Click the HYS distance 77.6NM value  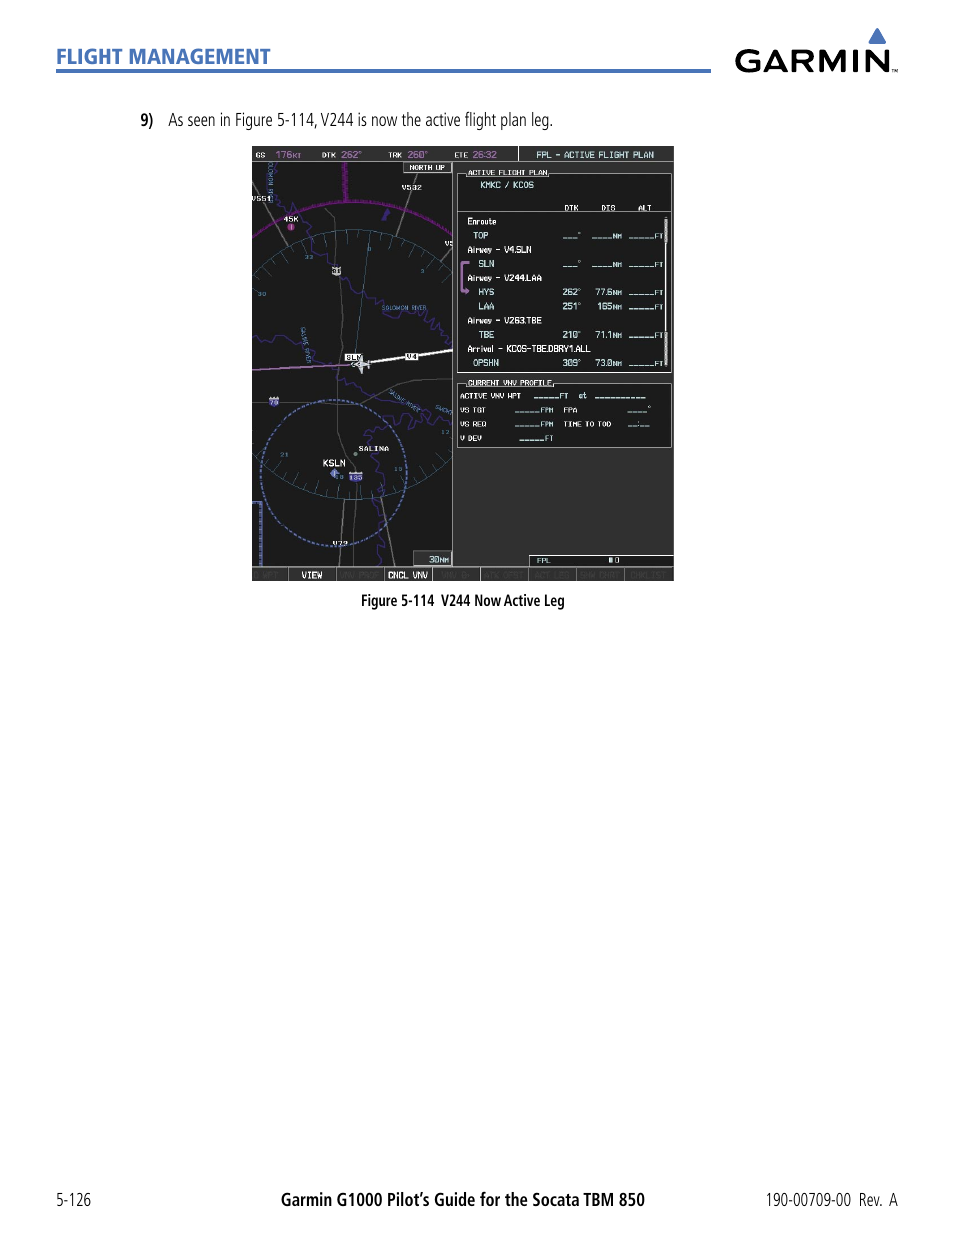click(x=608, y=292)
